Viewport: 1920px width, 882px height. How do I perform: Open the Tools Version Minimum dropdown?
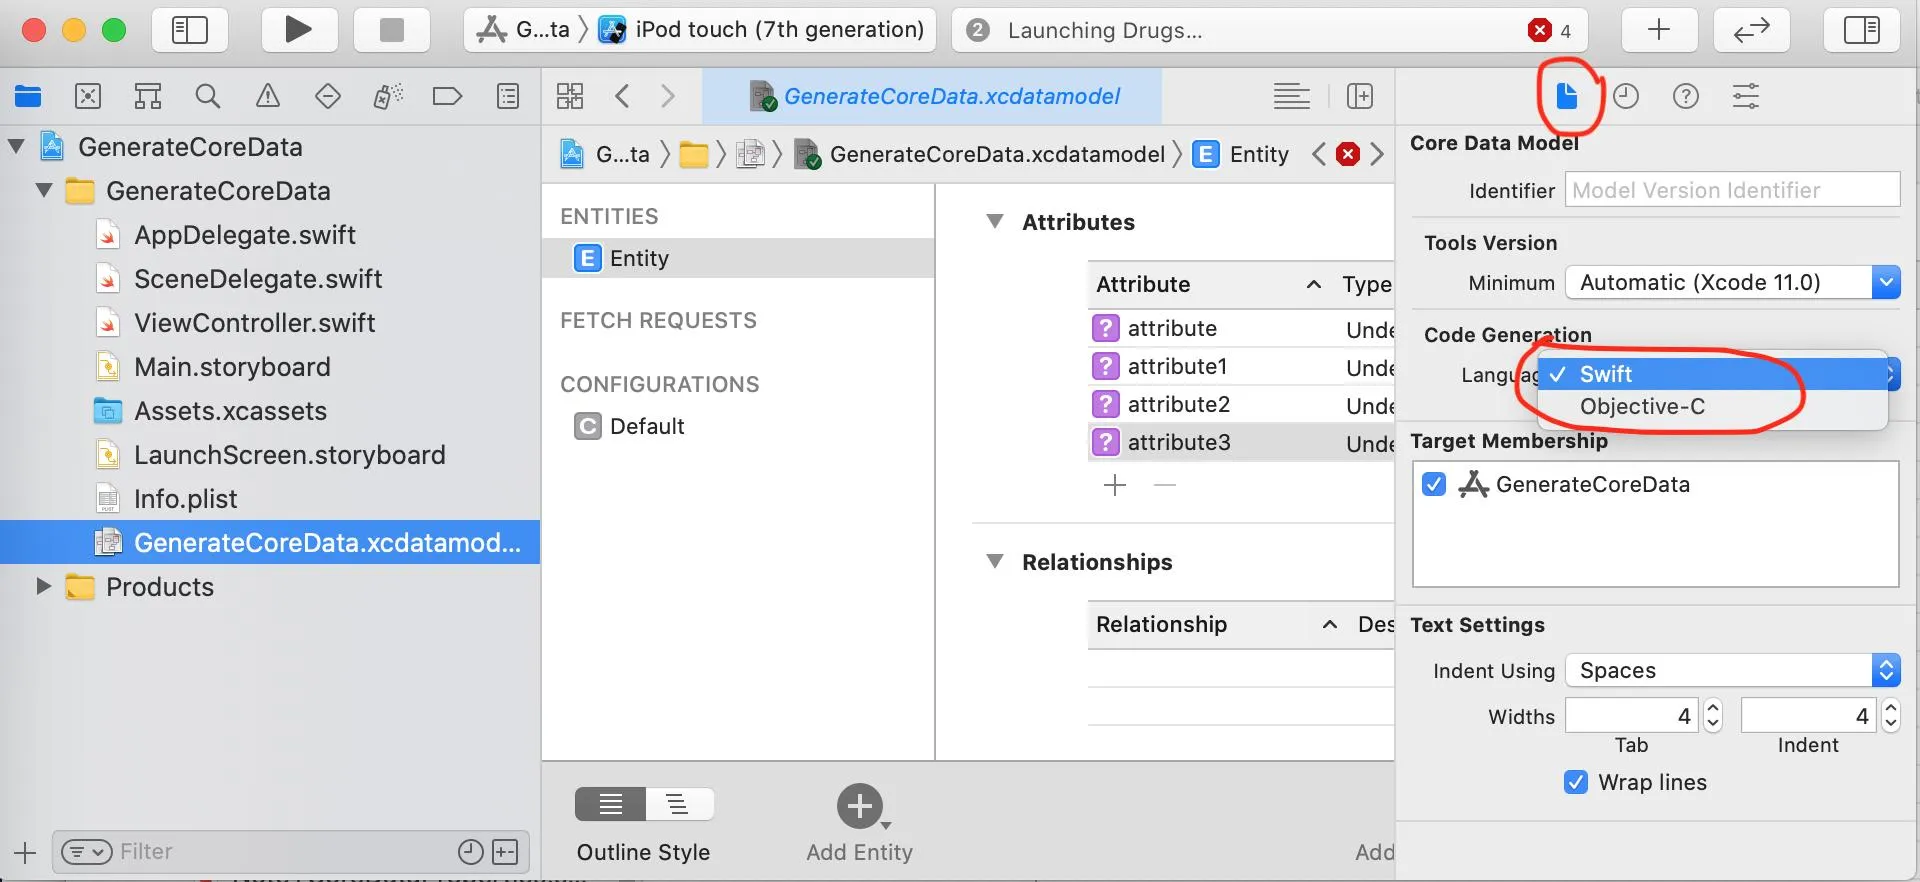pos(1733,282)
